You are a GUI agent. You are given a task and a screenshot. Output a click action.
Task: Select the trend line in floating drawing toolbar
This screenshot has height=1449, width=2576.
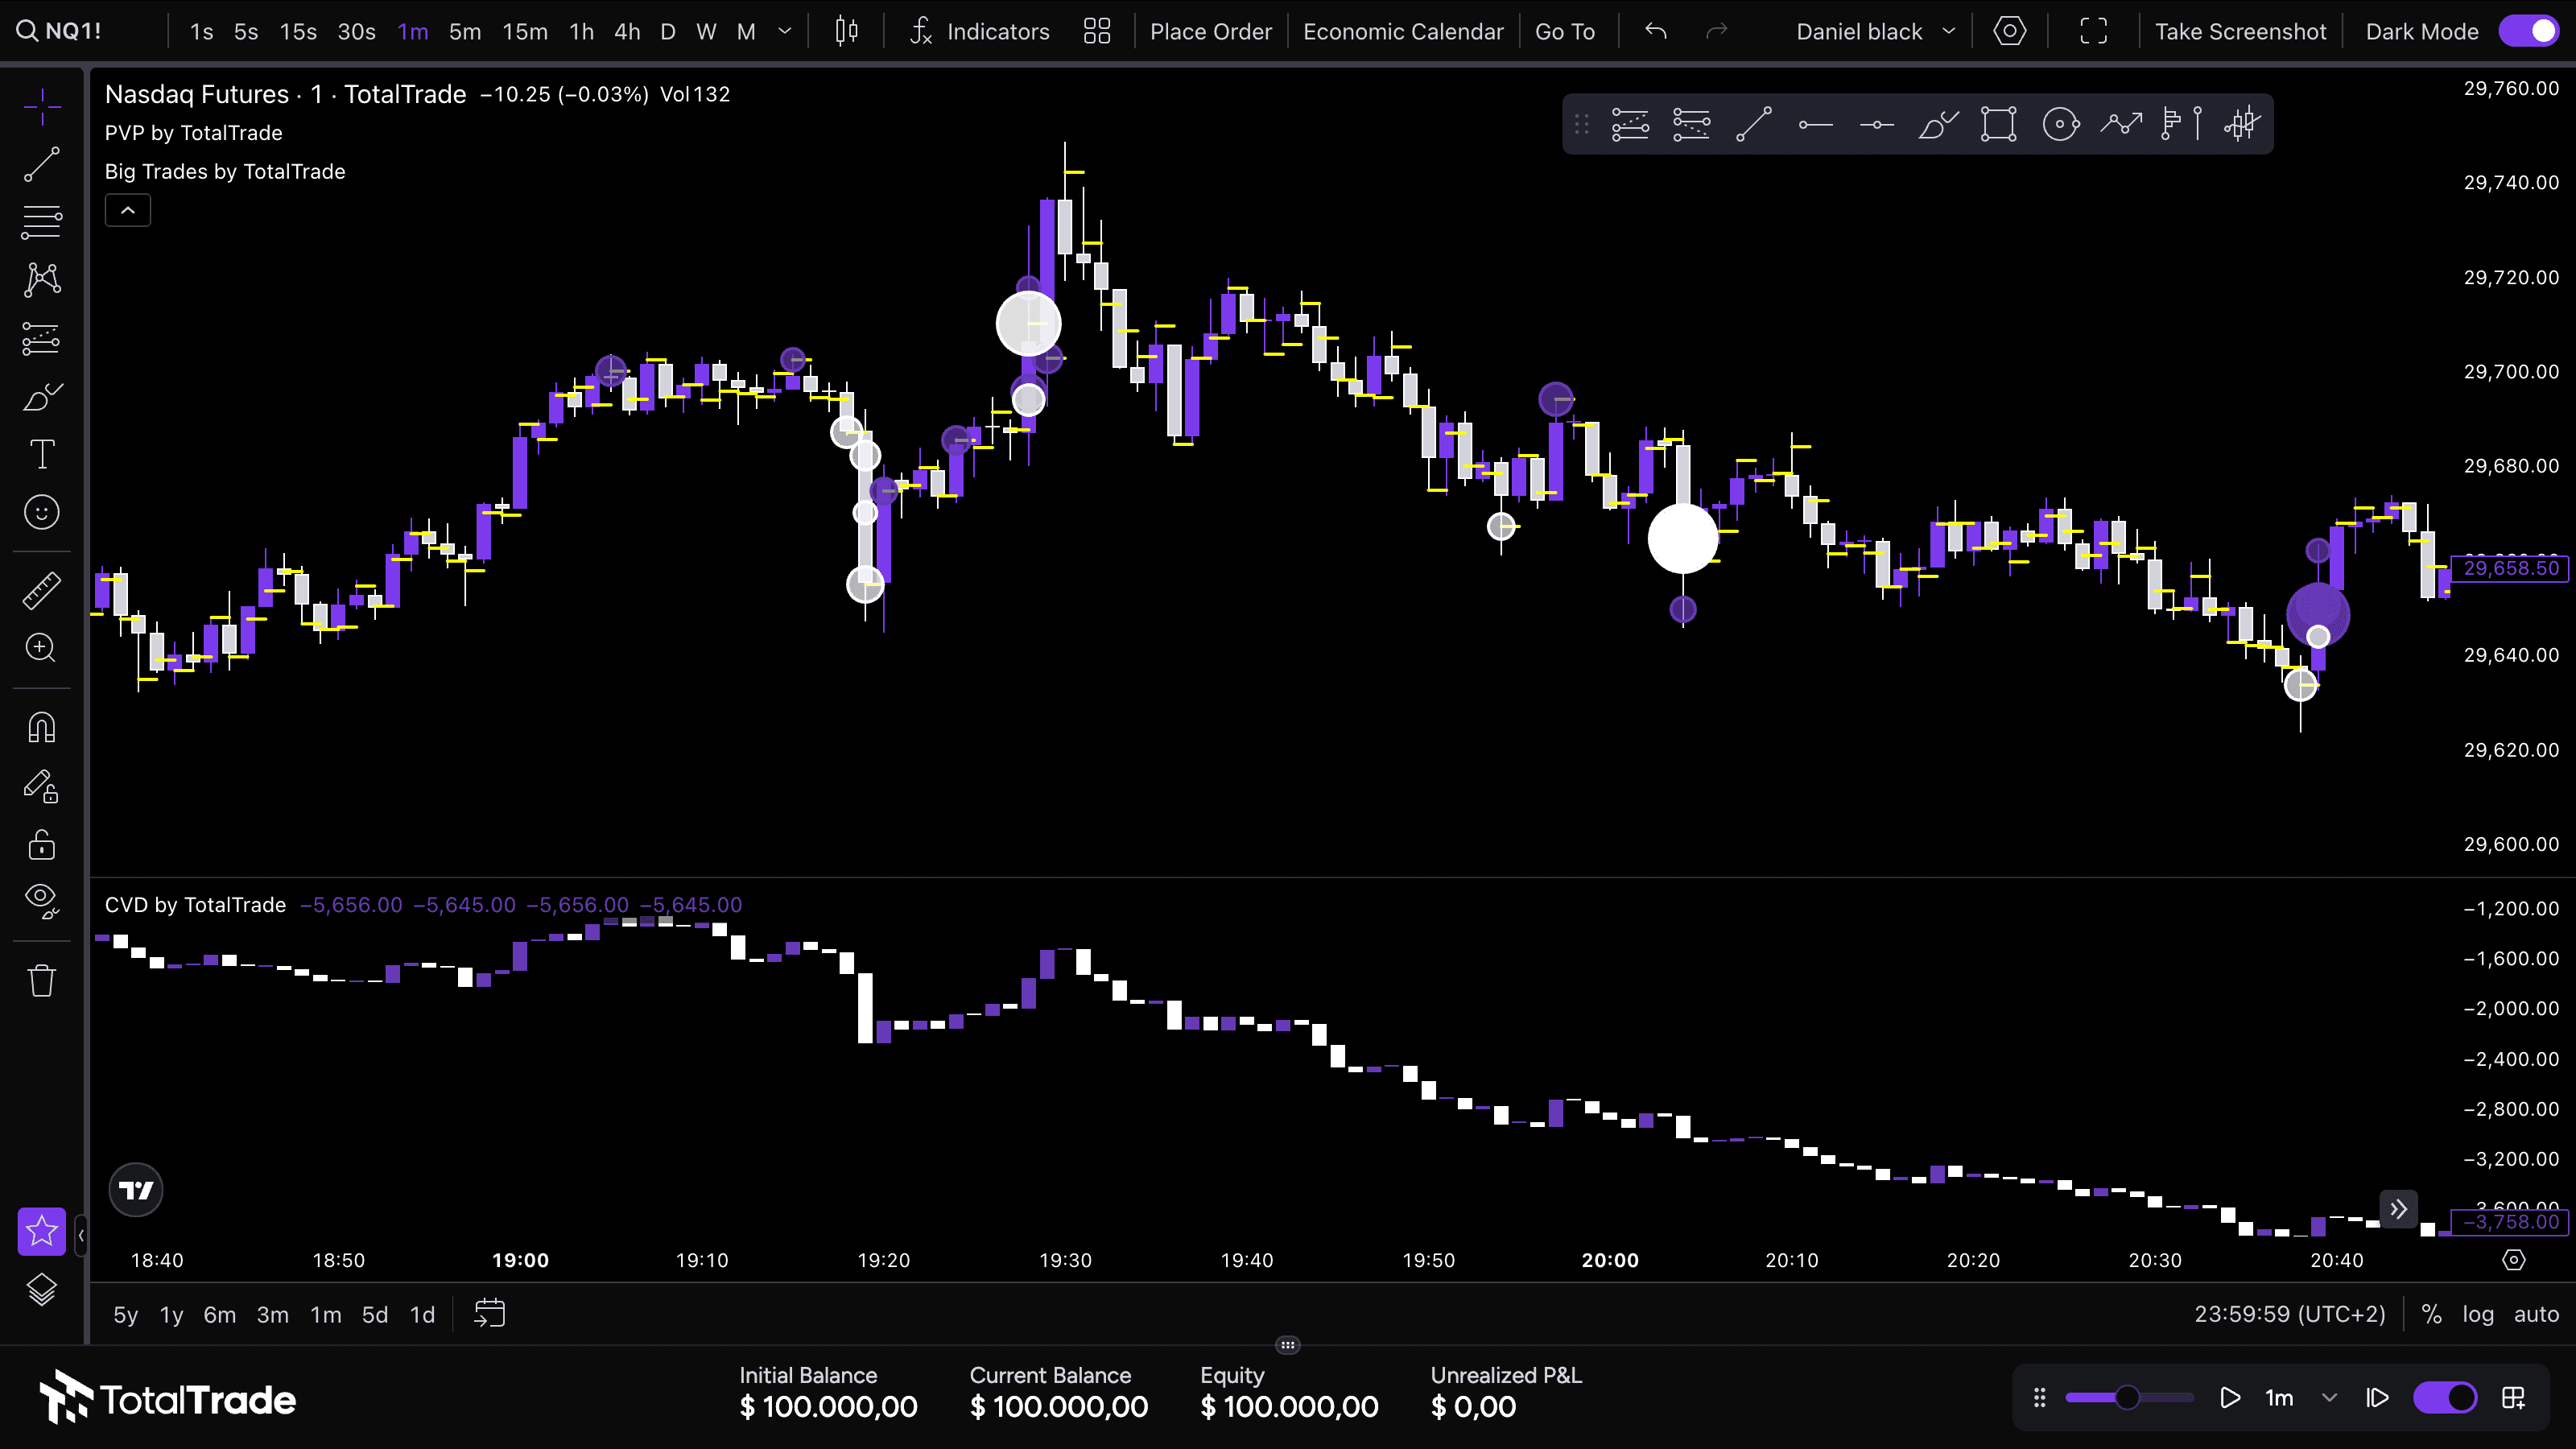tap(1753, 125)
